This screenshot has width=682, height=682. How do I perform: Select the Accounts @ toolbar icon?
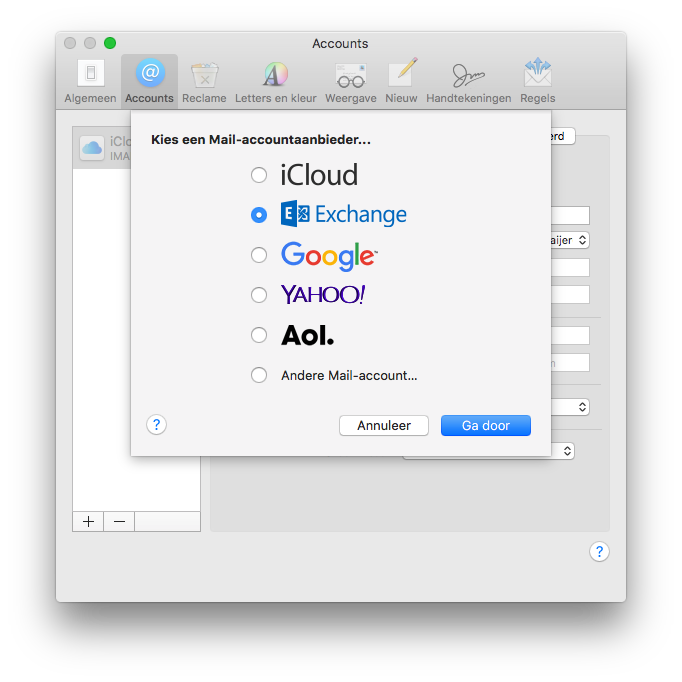pos(149,81)
